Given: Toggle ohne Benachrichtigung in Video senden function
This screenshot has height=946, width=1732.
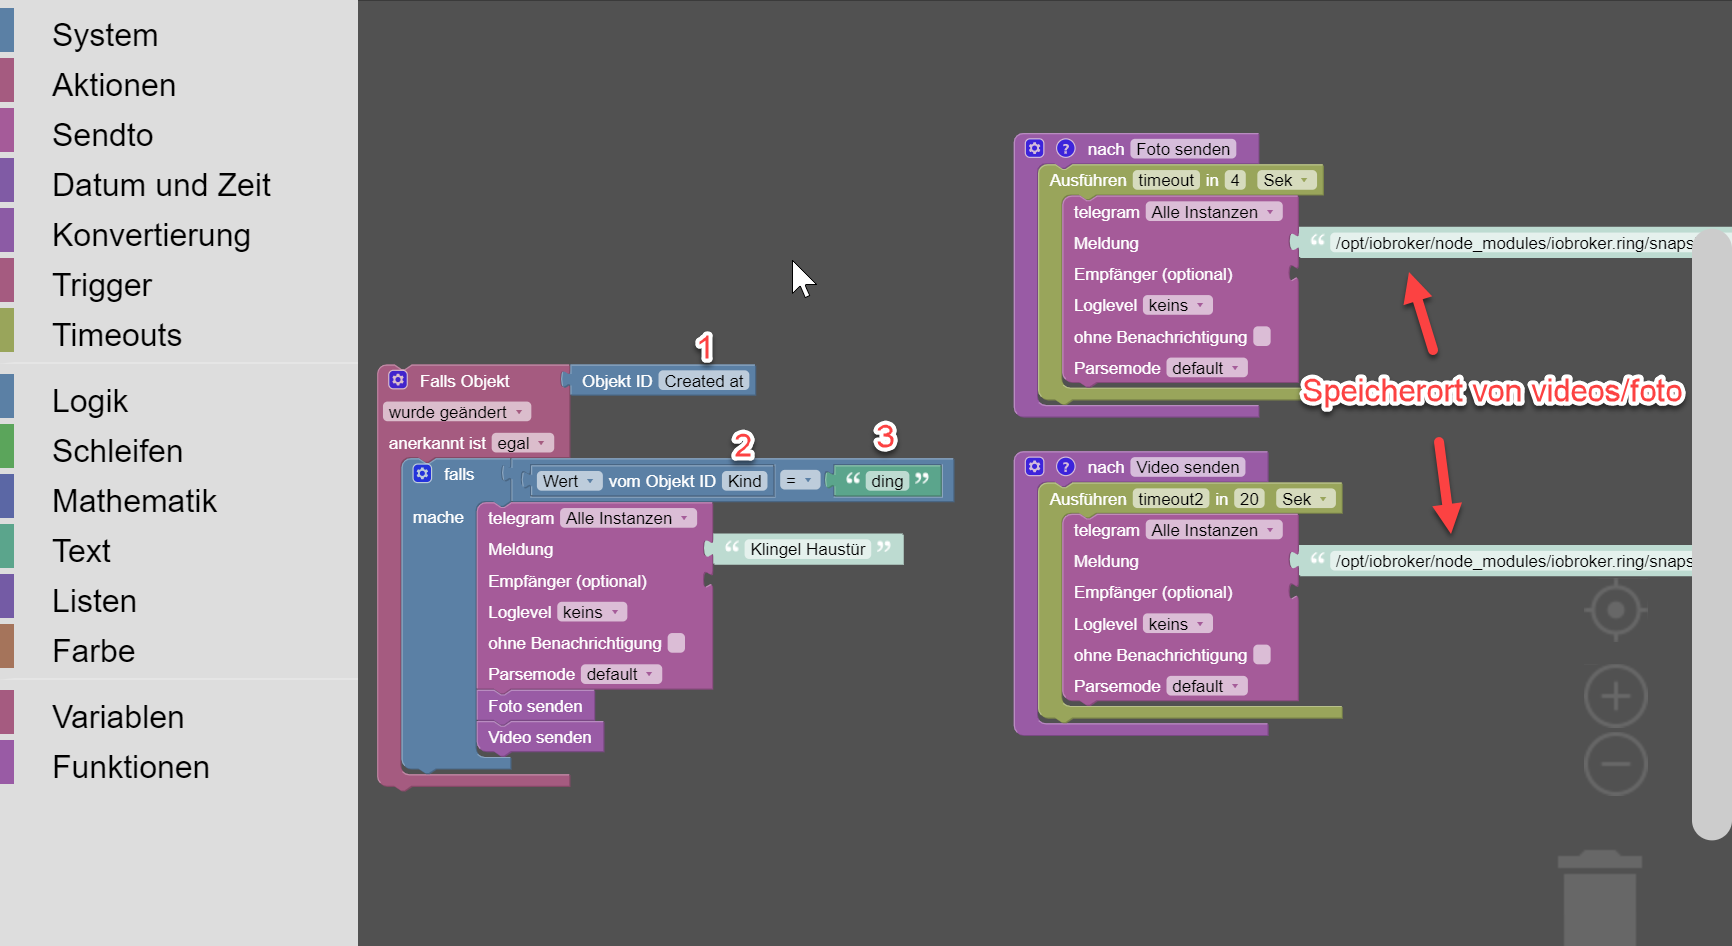Looking at the screenshot, I should pos(1262,654).
